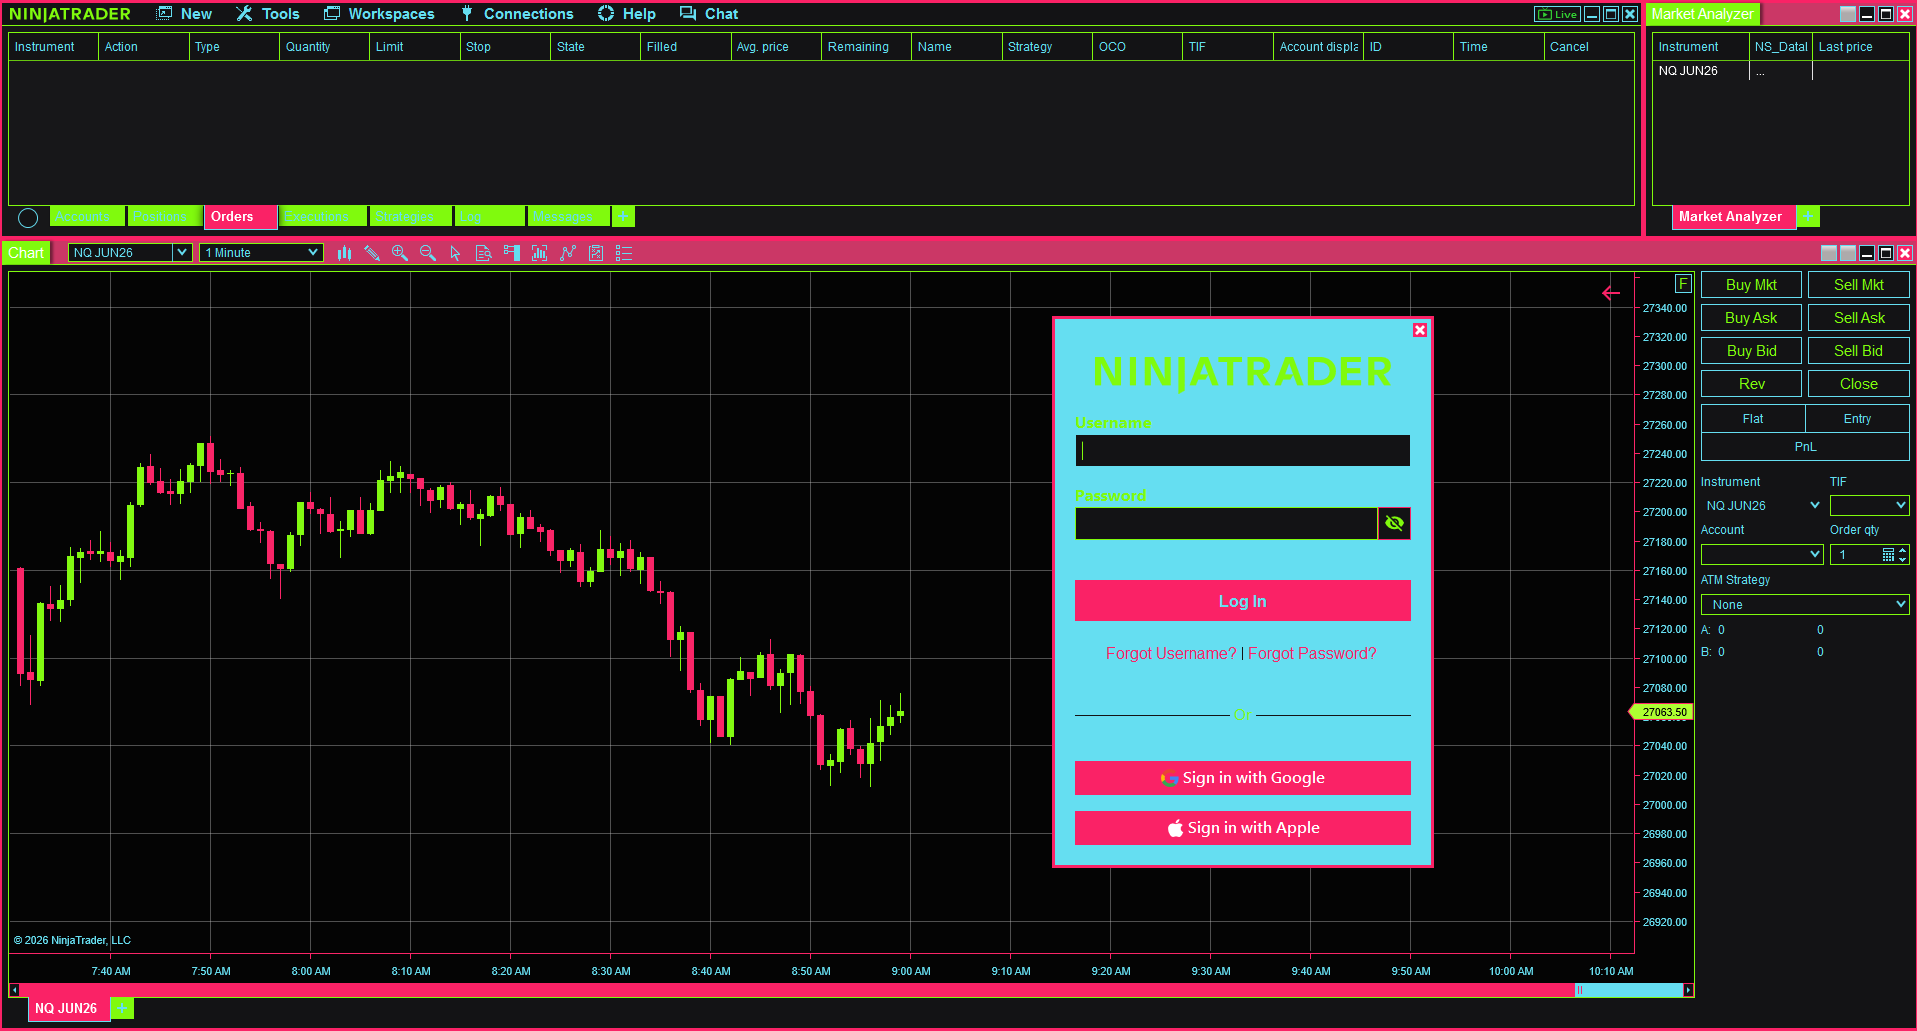Click the F button on chart corner
The image size is (1917, 1031).
[x=1683, y=283]
